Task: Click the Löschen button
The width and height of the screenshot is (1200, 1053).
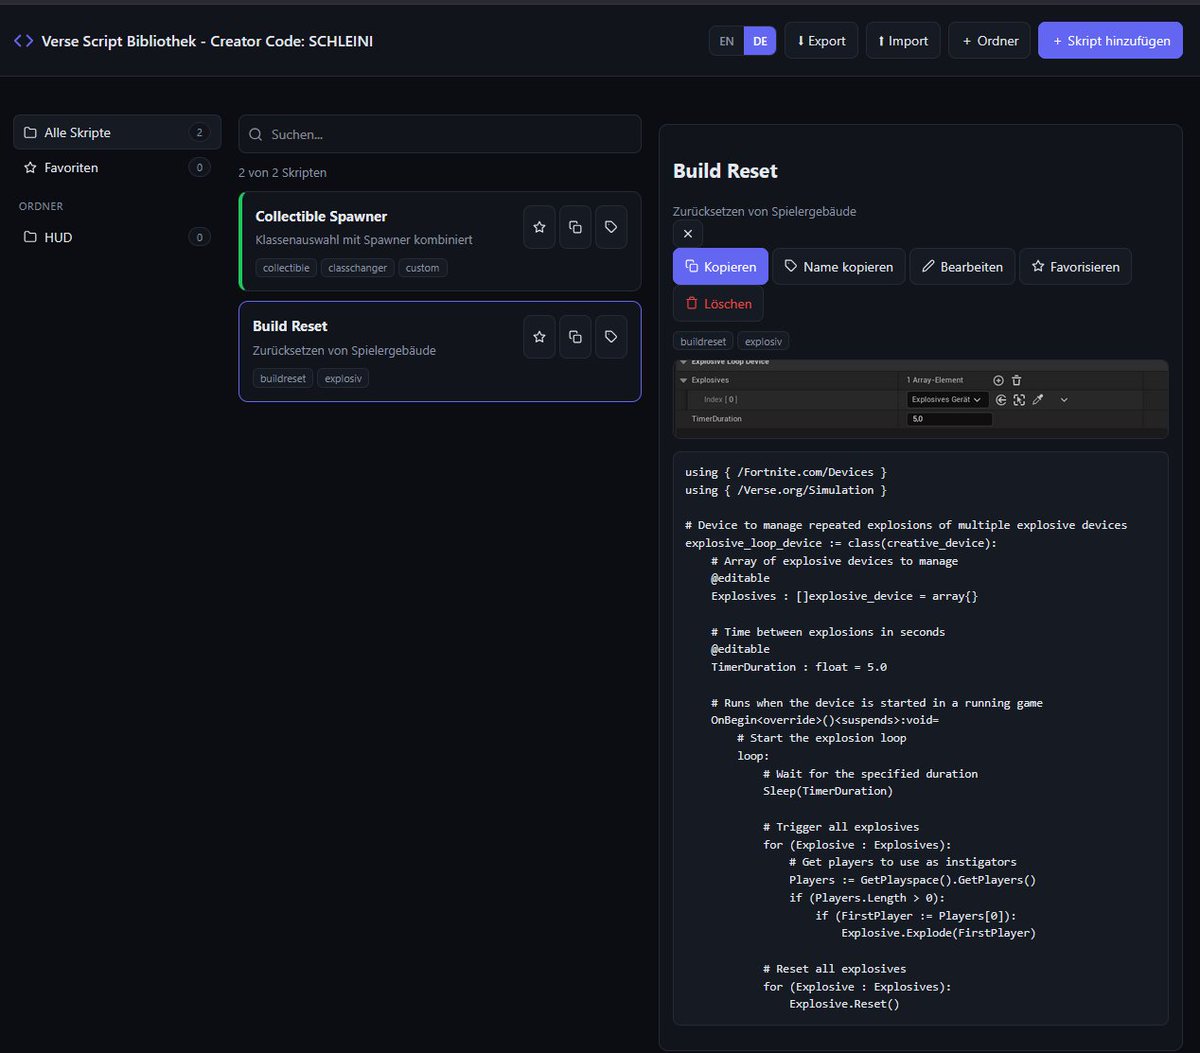Action: pos(718,304)
